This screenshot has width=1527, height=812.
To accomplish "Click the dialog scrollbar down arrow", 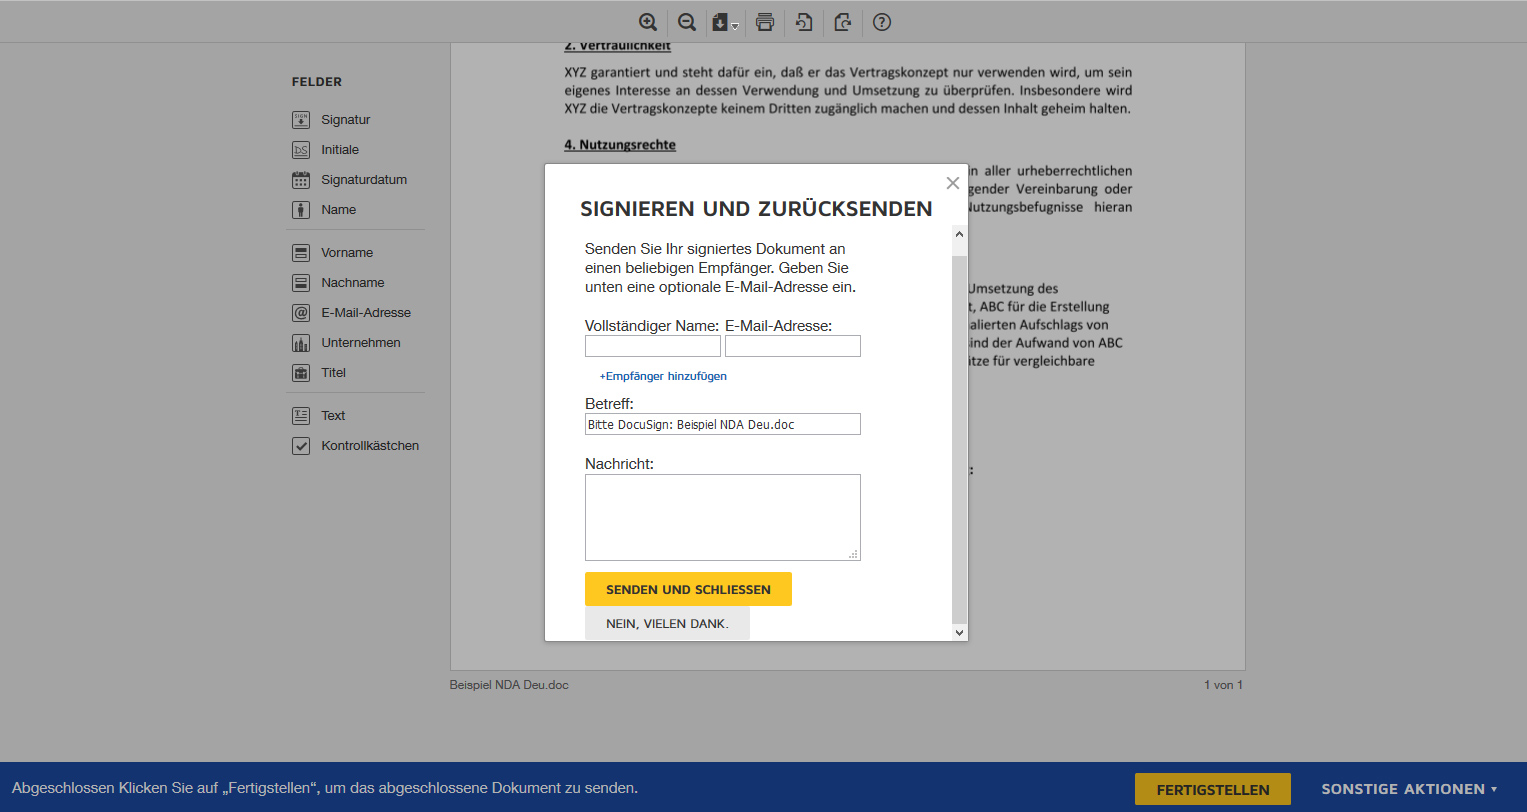I will 959,632.
